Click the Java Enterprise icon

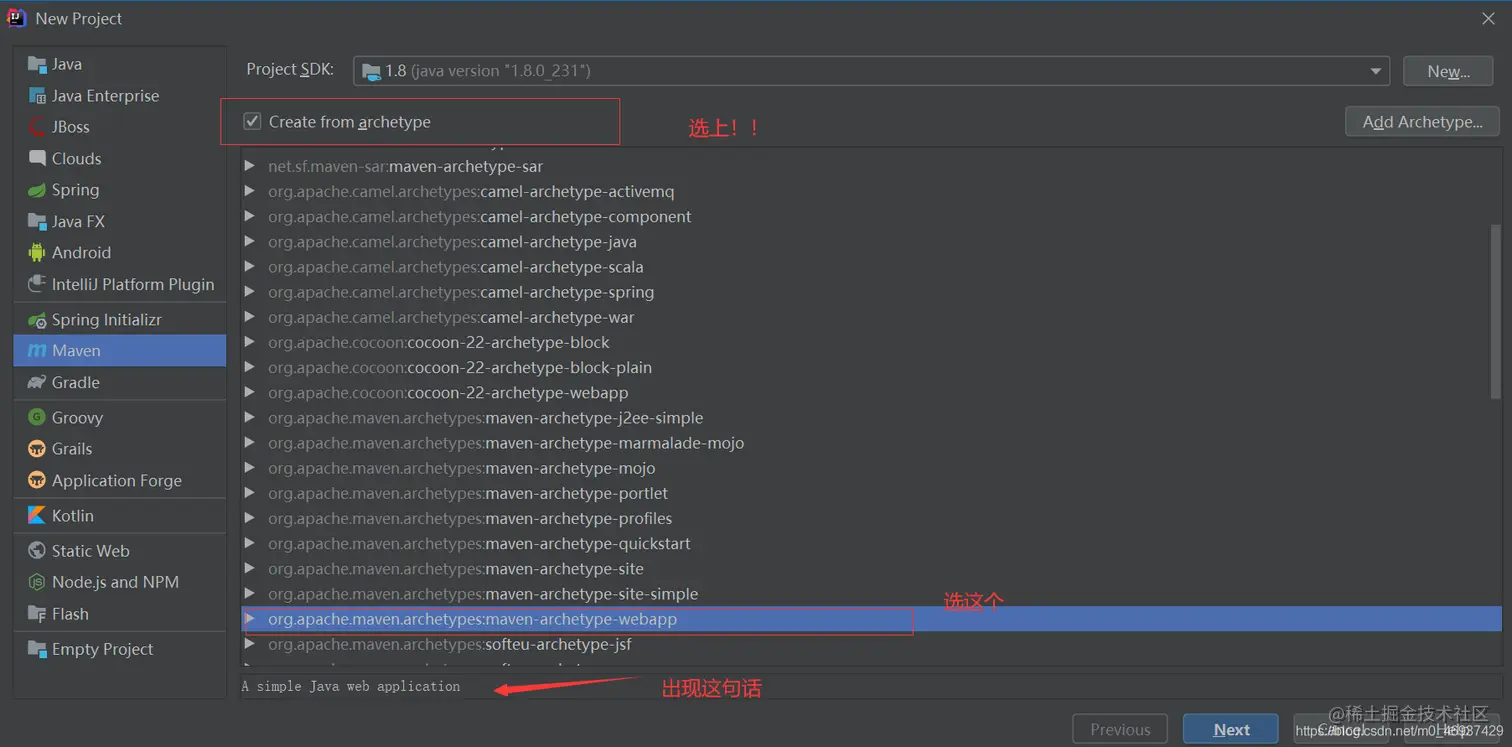[x=37, y=96]
